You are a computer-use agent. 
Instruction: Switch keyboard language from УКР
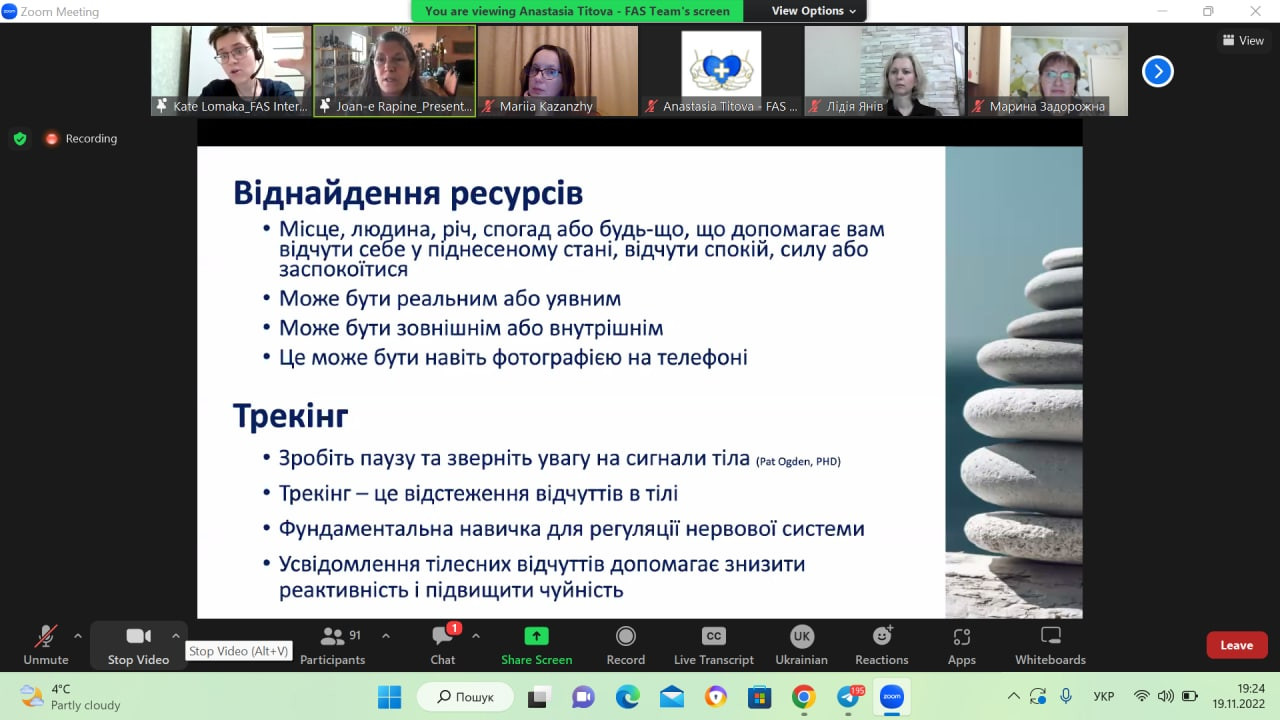1104,696
